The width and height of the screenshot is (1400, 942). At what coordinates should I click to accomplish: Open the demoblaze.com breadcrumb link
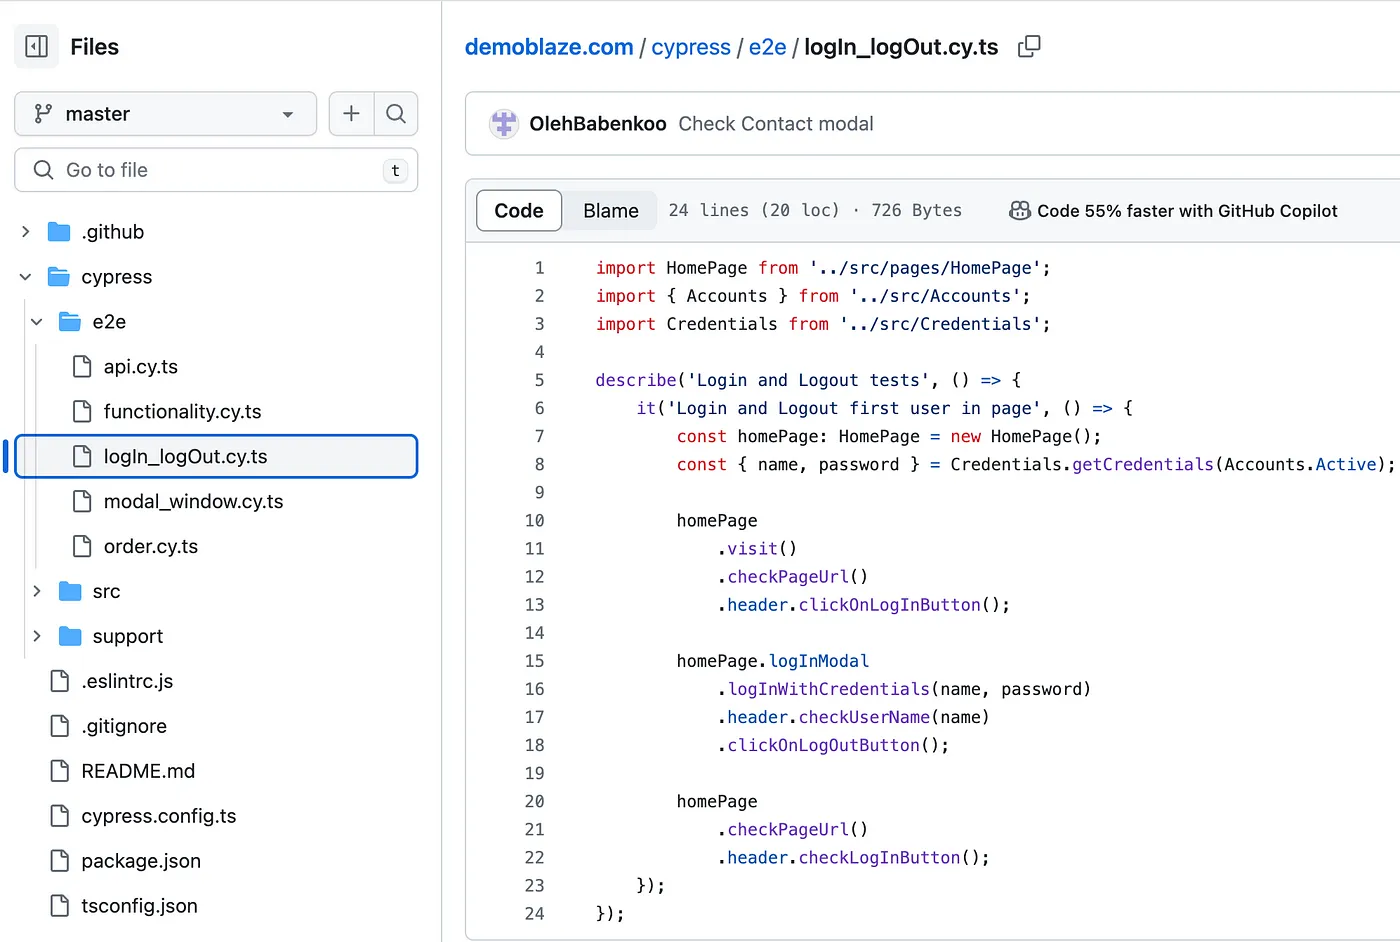click(548, 46)
